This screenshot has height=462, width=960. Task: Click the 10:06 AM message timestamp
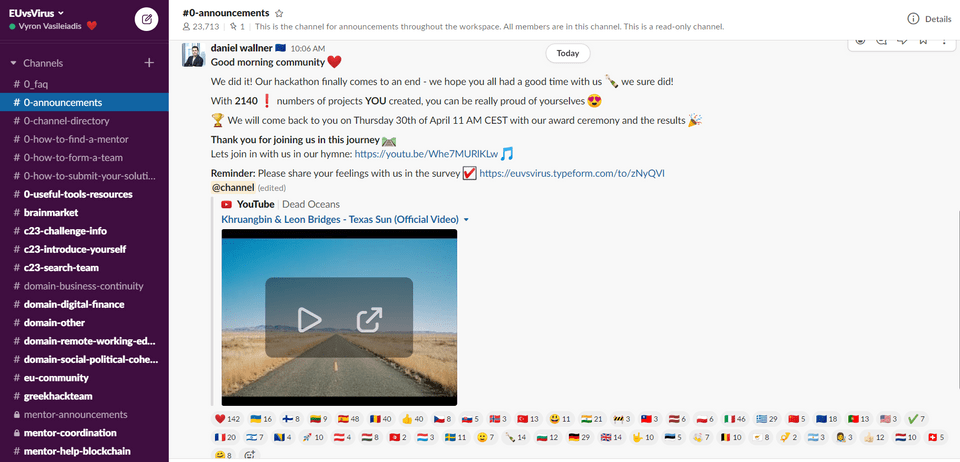pos(307,48)
